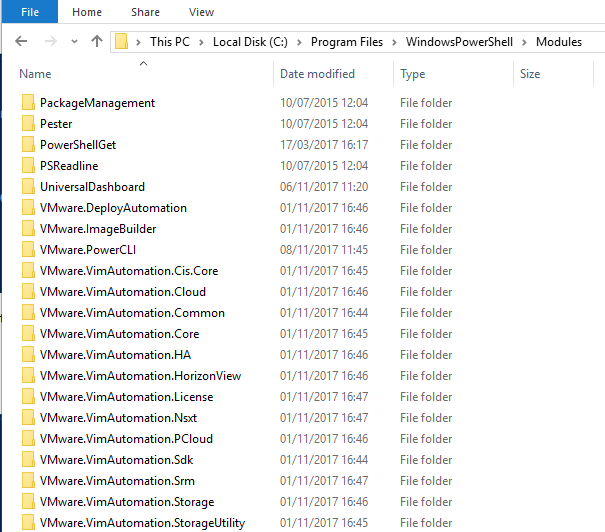Click the PackageManagement folder name

tap(97, 103)
